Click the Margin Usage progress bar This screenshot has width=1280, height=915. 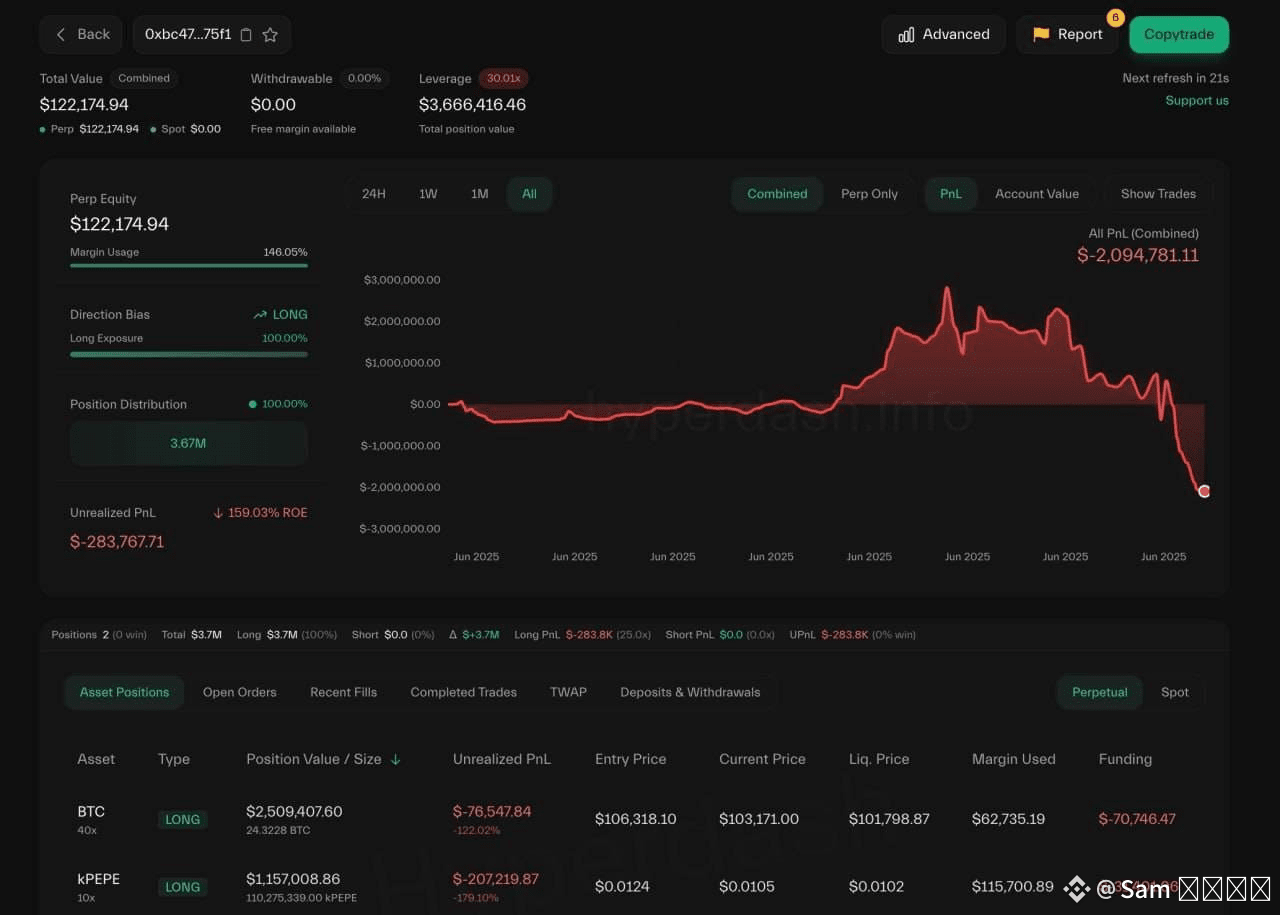(x=189, y=266)
